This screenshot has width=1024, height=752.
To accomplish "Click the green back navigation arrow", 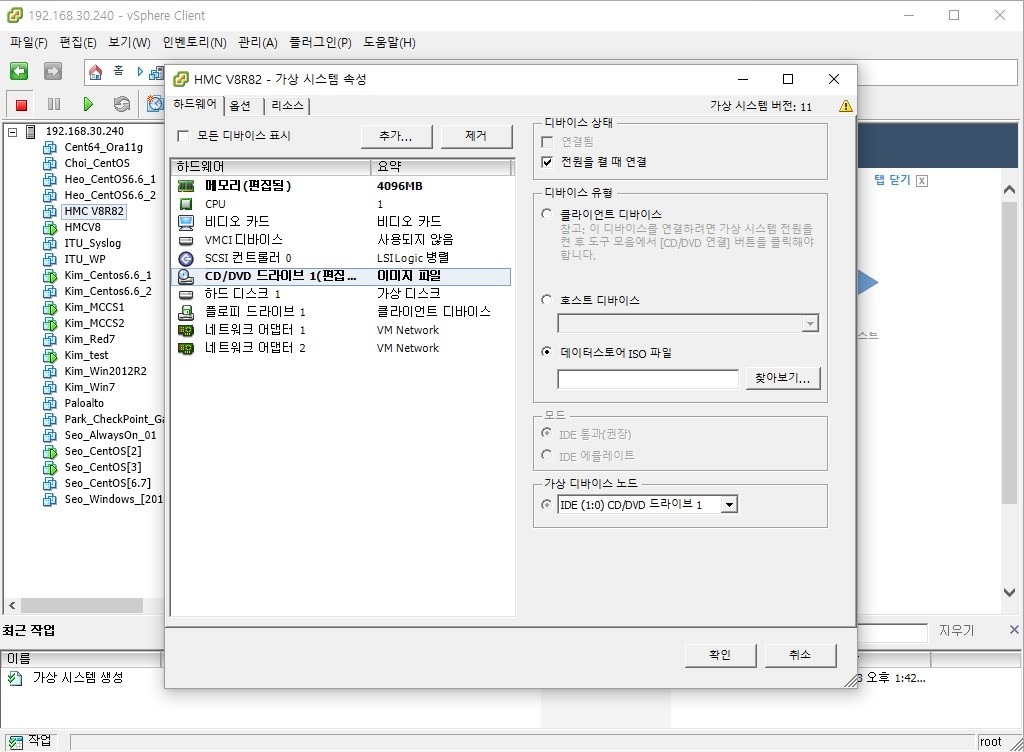I will pos(19,72).
